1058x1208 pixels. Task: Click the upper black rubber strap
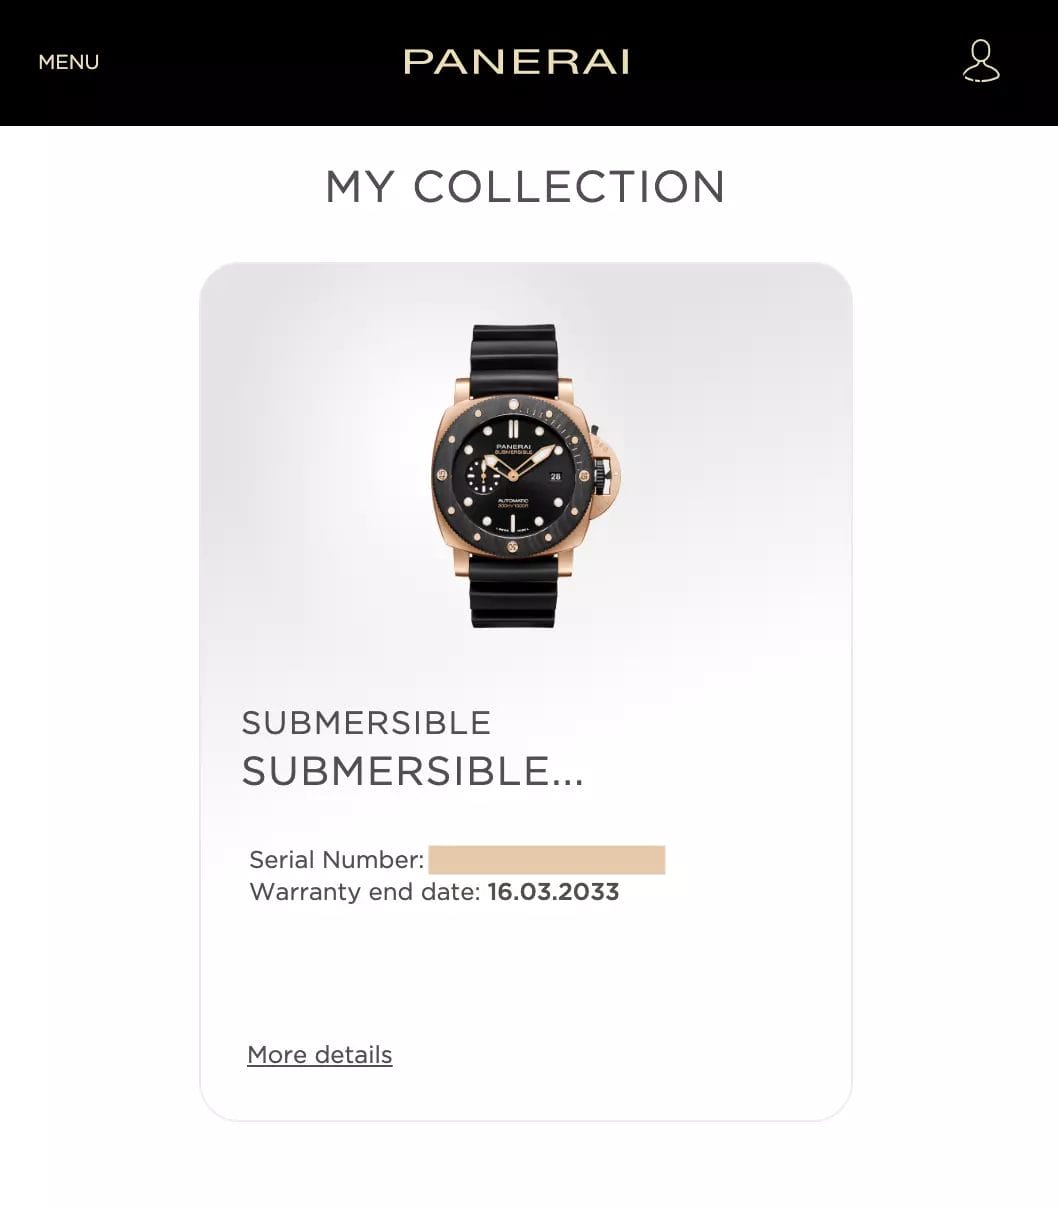tap(514, 352)
